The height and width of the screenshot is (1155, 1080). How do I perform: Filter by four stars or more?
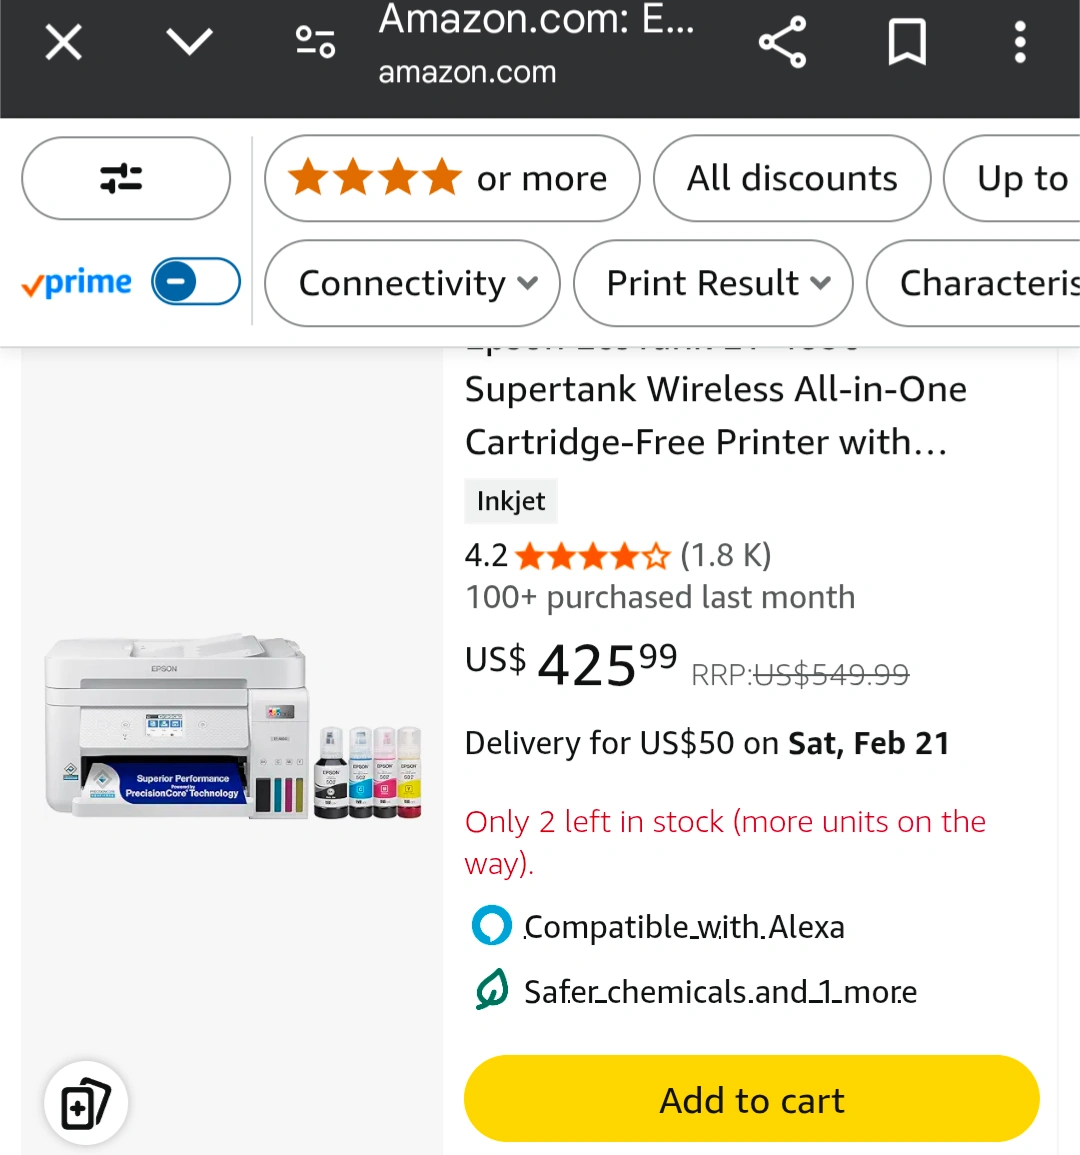(x=451, y=178)
